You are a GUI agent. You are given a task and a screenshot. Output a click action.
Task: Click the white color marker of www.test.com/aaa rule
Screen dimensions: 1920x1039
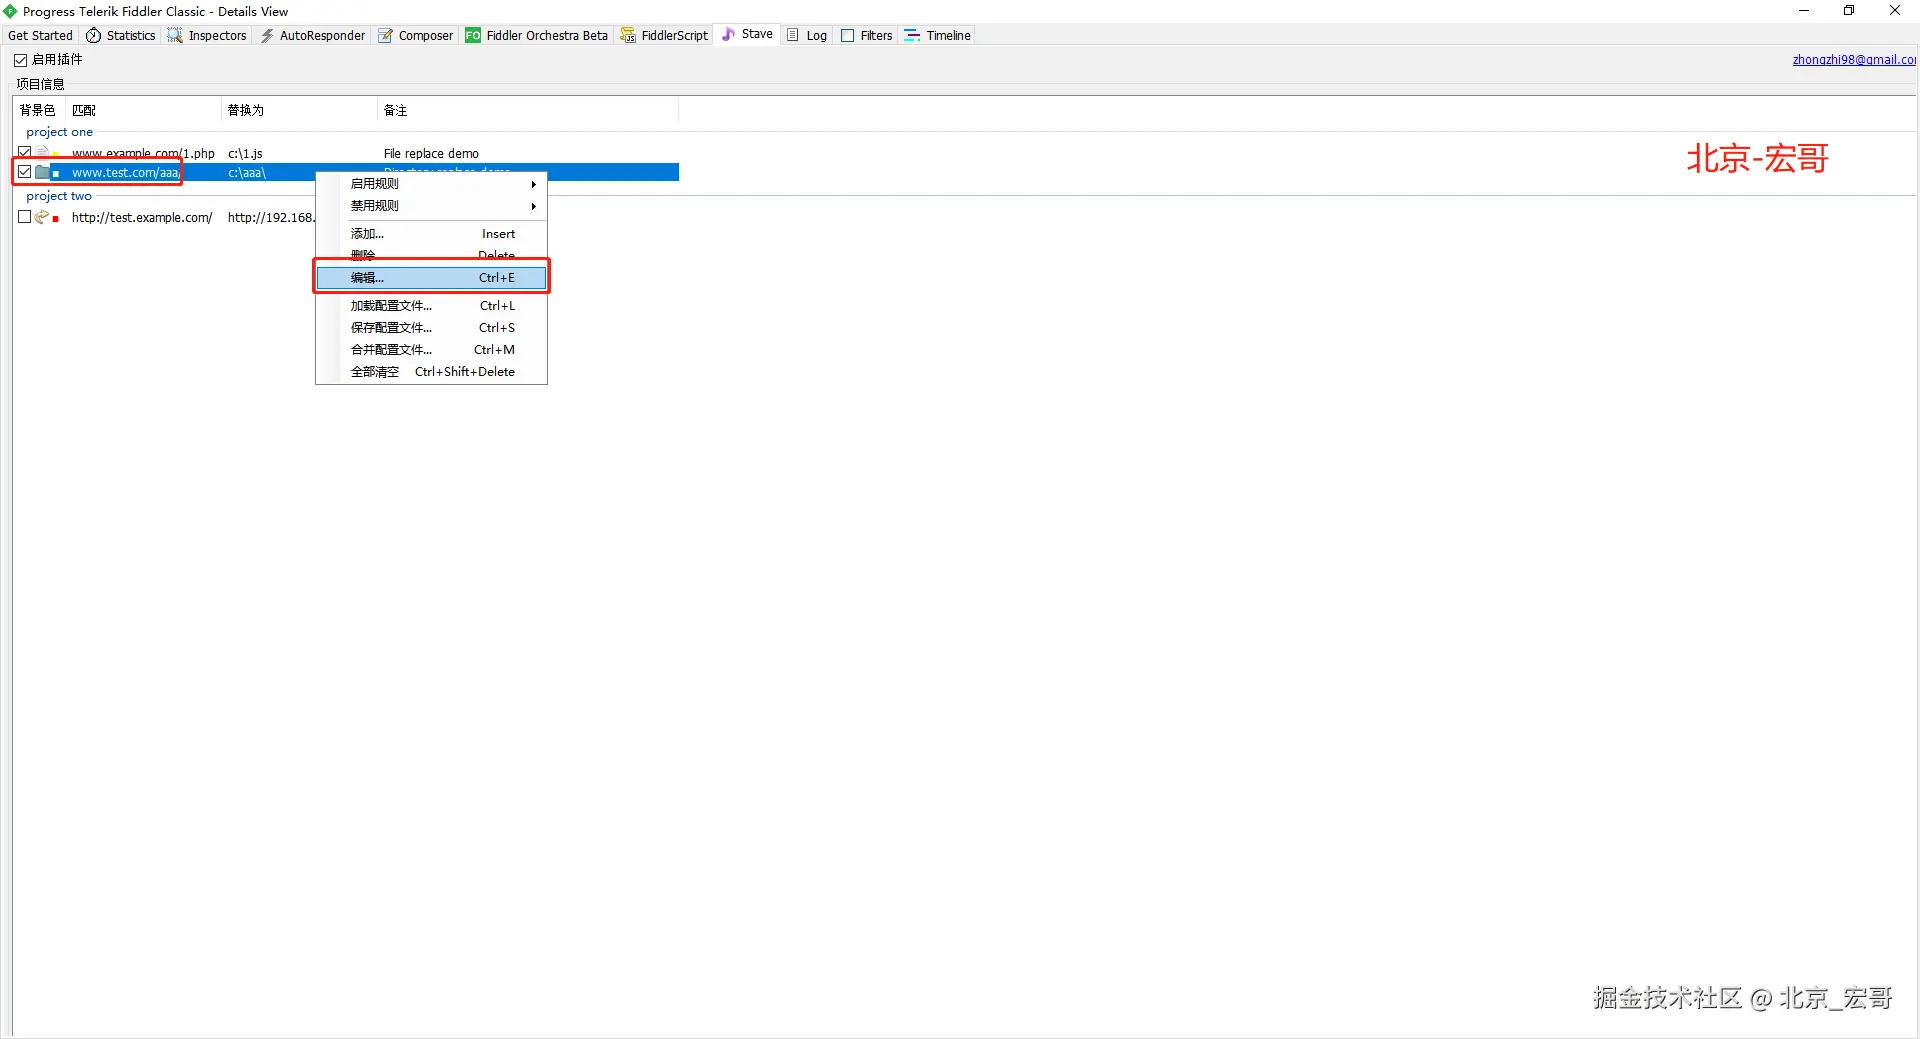(x=56, y=173)
